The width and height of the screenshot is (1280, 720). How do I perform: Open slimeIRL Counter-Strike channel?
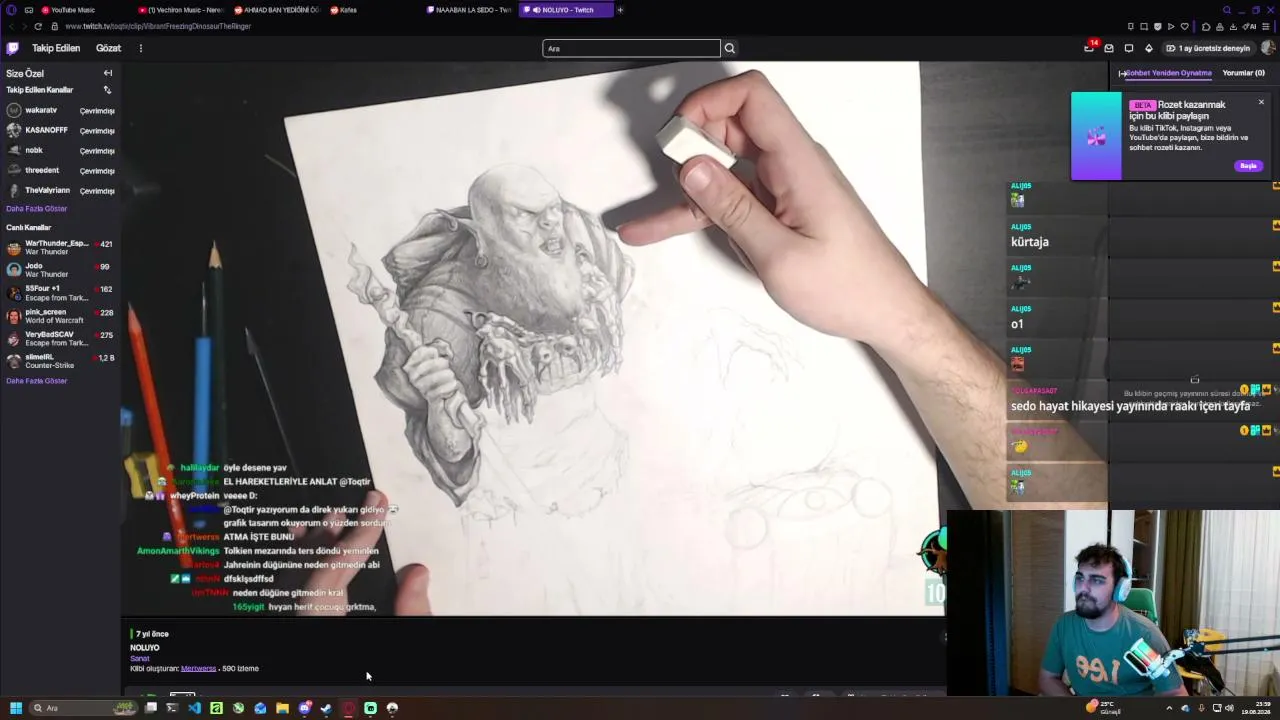click(x=60, y=361)
